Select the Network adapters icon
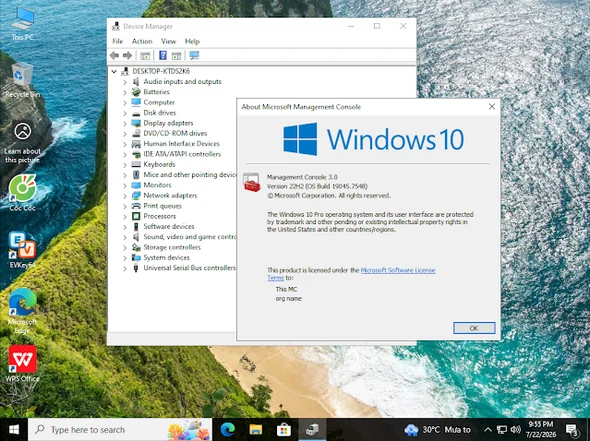This screenshot has height=441, width=590. [x=136, y=195]
